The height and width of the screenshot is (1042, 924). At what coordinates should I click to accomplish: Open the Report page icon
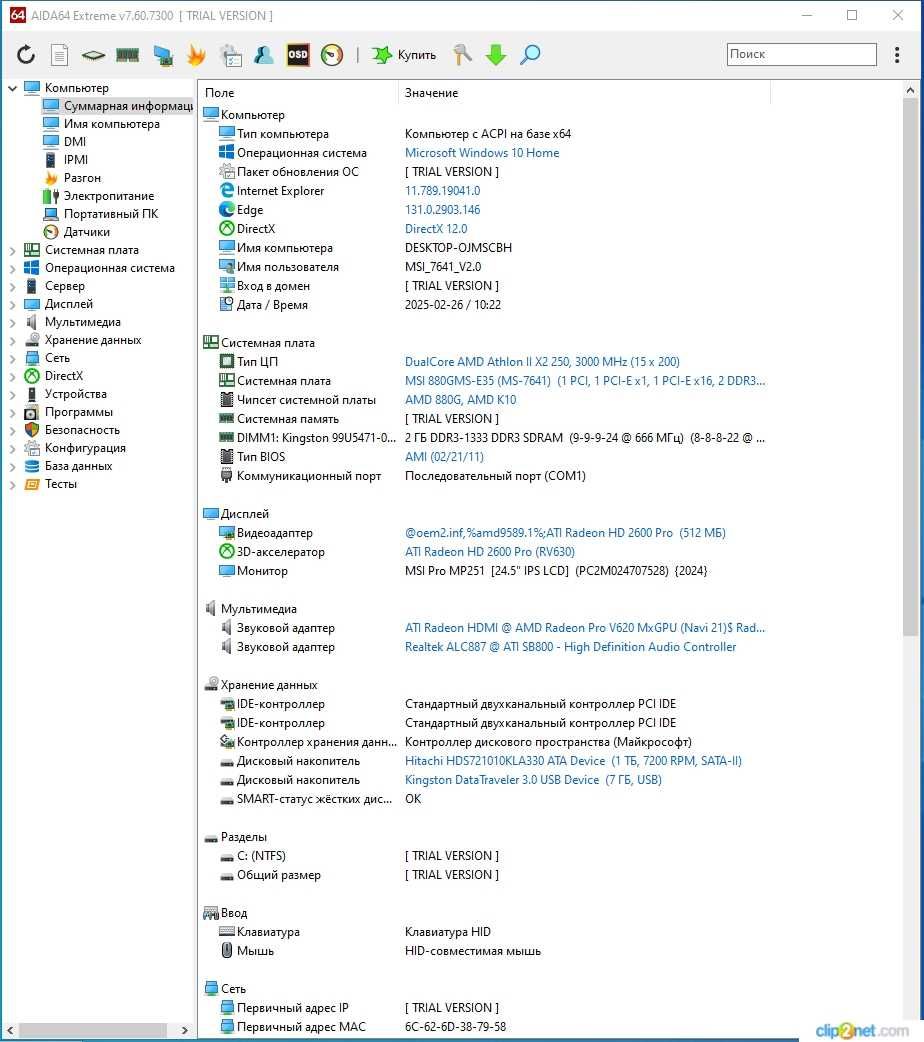(60, 54)
